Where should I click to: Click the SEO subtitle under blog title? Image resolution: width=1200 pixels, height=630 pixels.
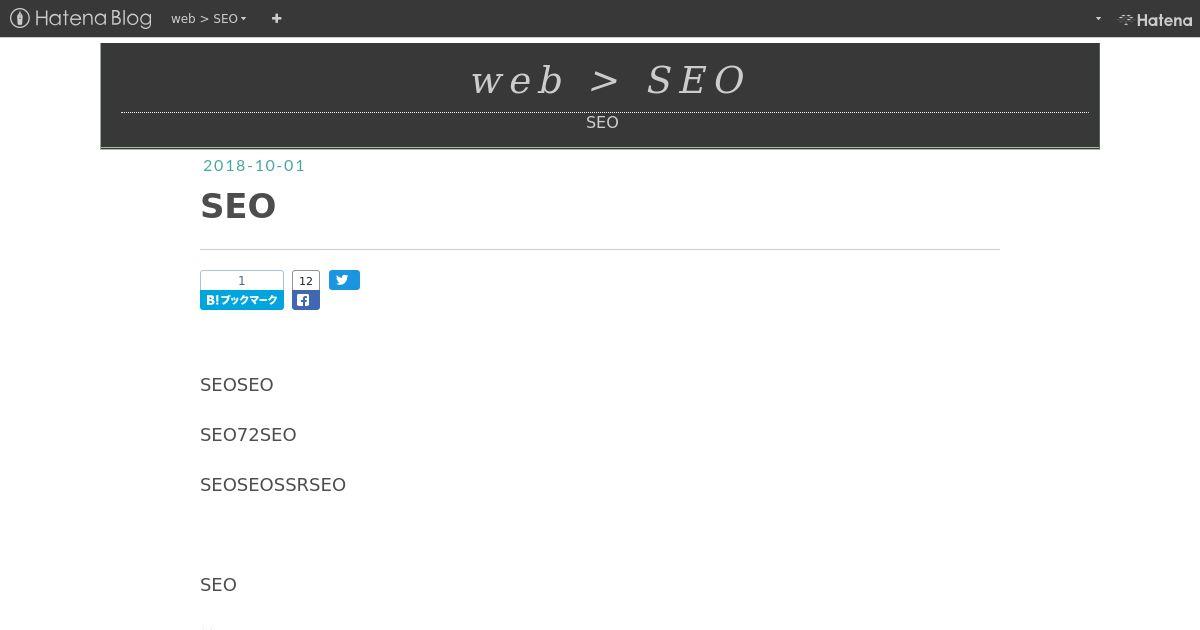click(x=602, y=122)
